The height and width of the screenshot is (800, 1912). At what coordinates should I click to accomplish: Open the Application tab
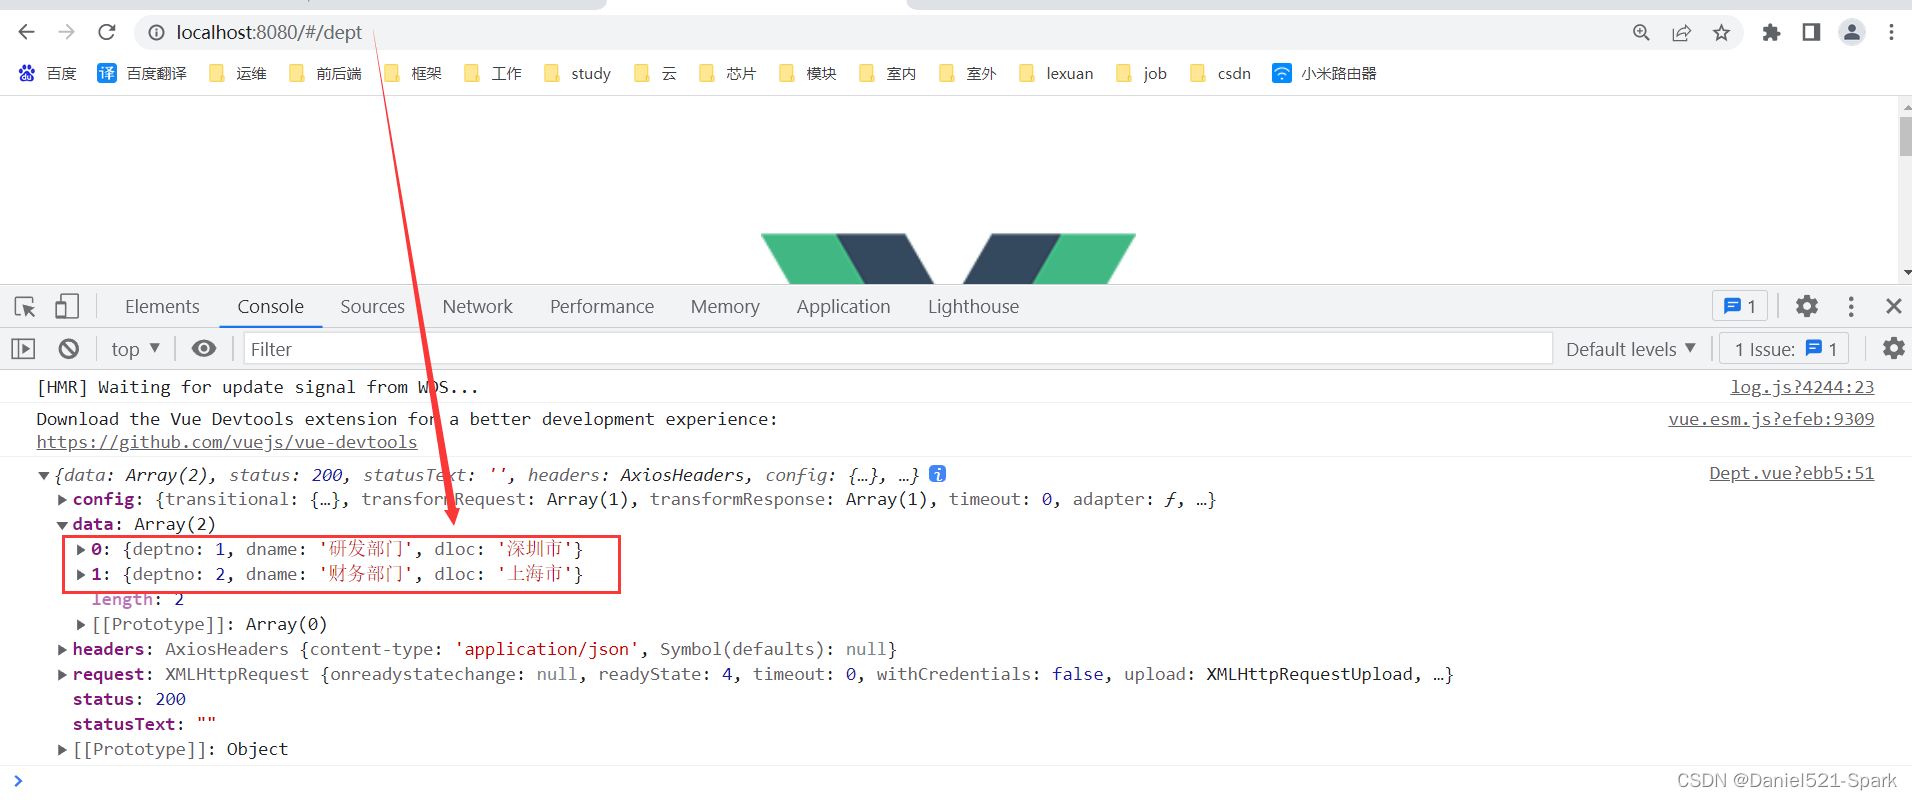pyautogui.click(x=843, y=306)
